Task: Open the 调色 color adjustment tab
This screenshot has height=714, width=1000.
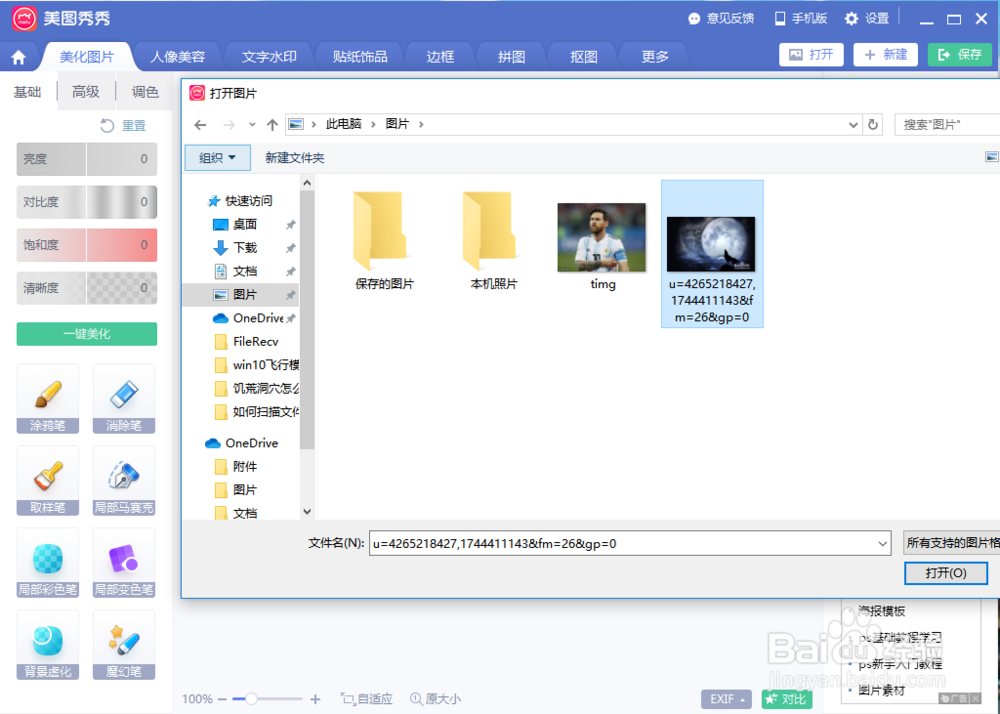Action: 144,91
